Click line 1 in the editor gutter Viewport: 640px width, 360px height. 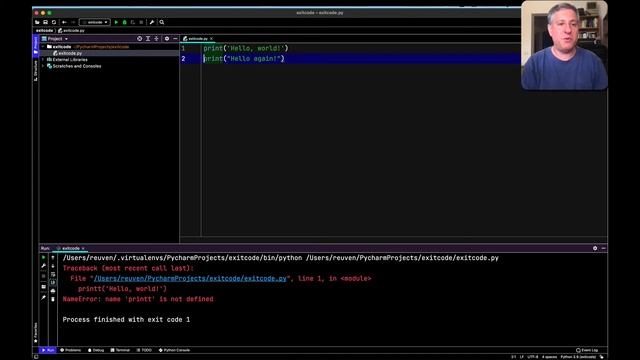point(183,48)
